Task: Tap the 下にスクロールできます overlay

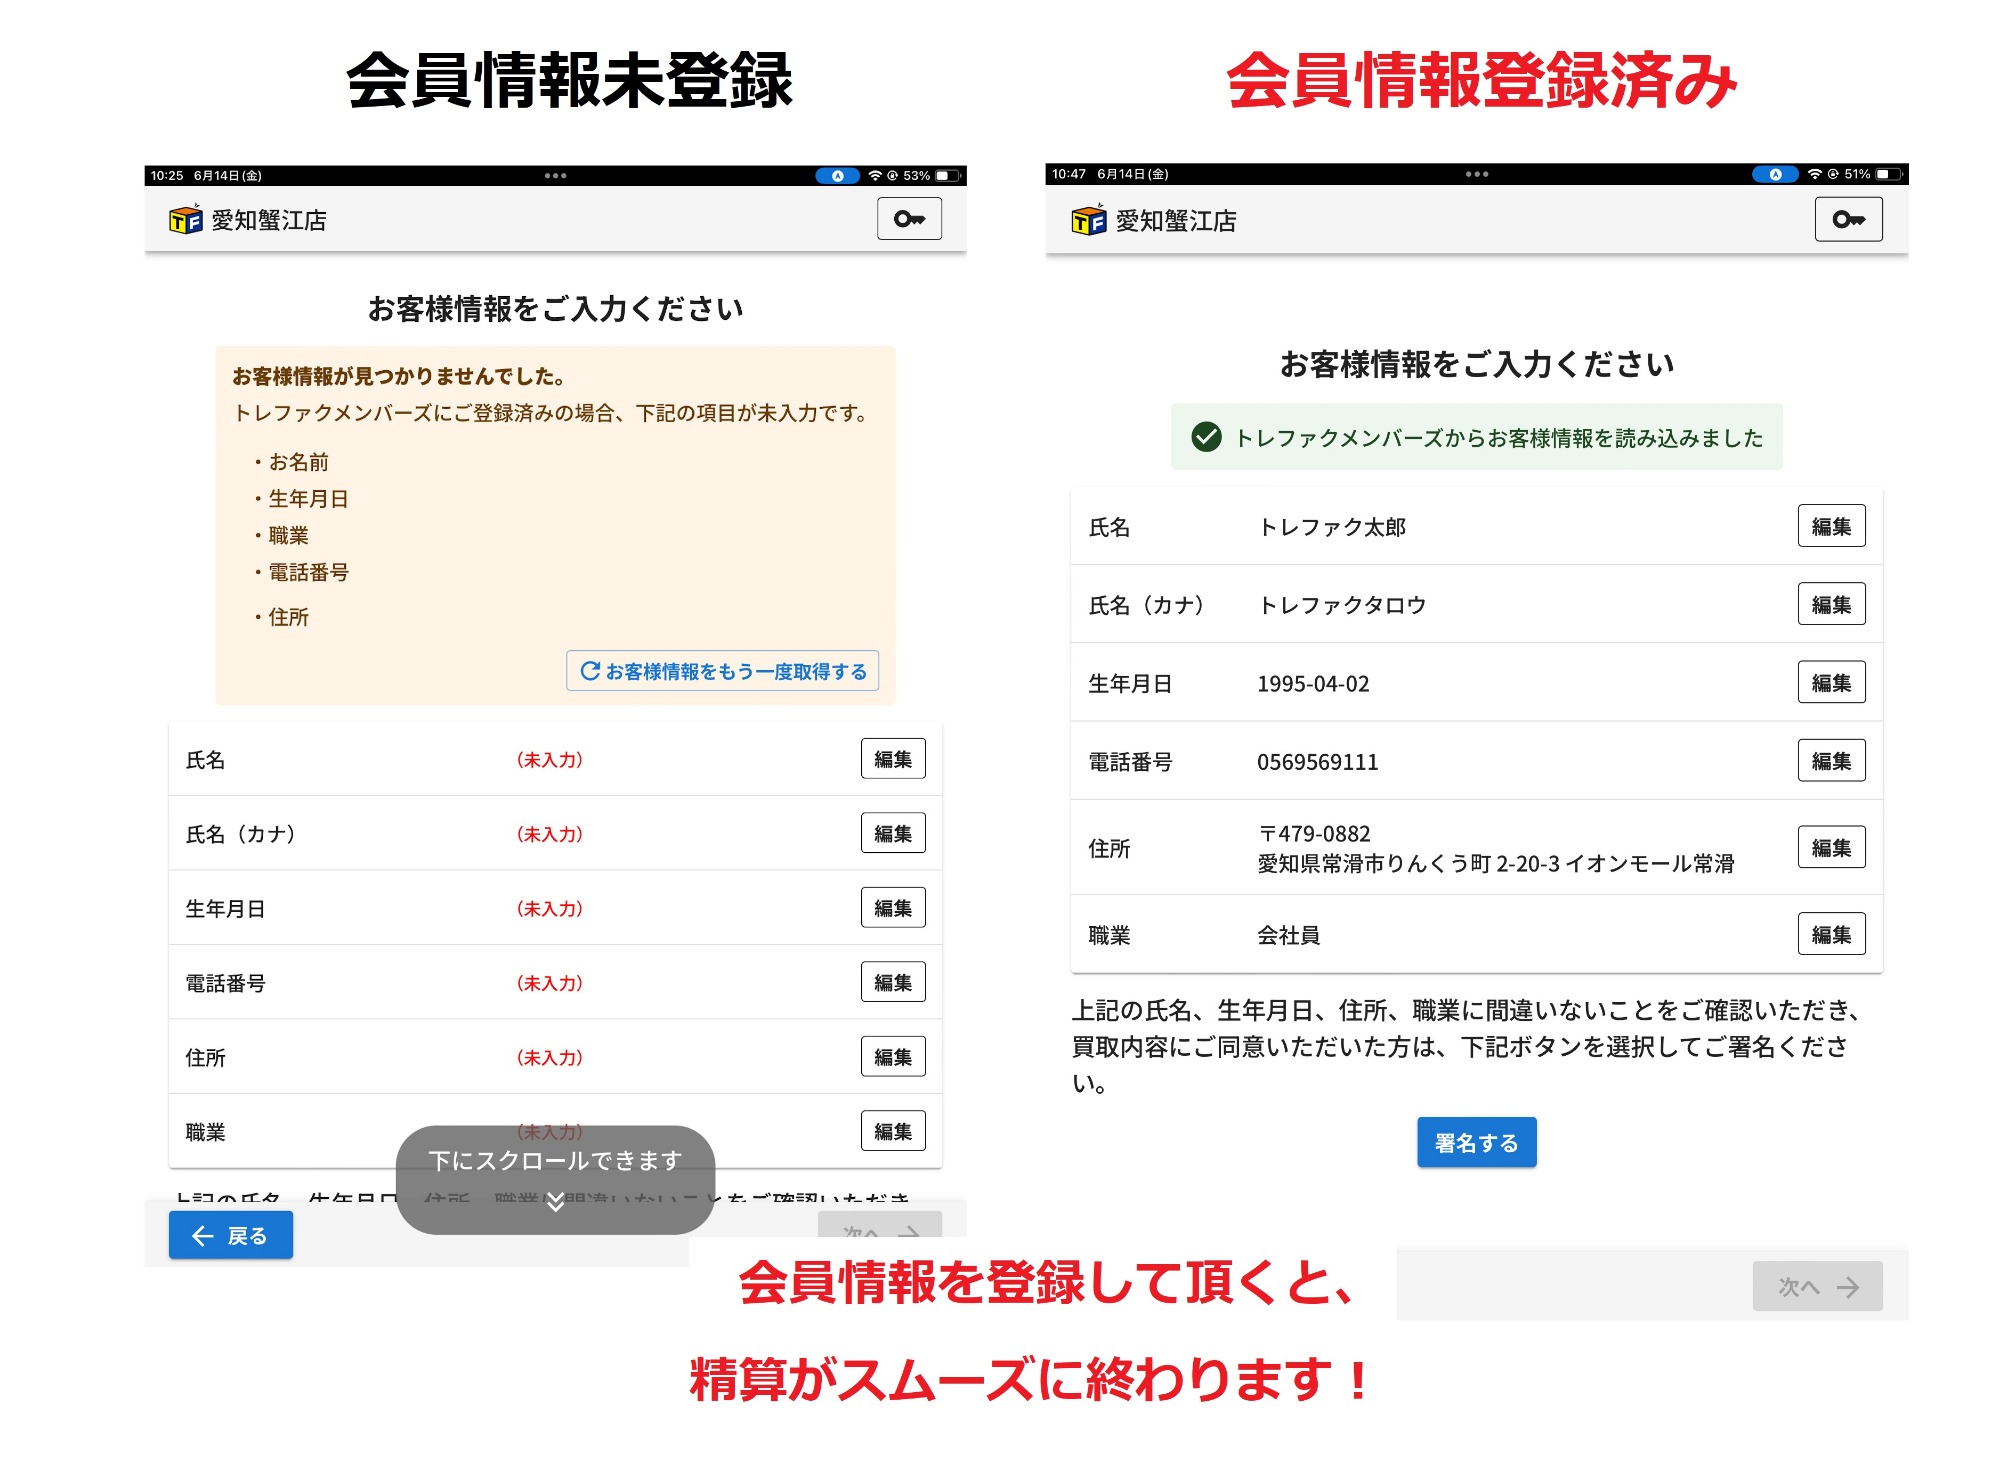Action: 555,1161
